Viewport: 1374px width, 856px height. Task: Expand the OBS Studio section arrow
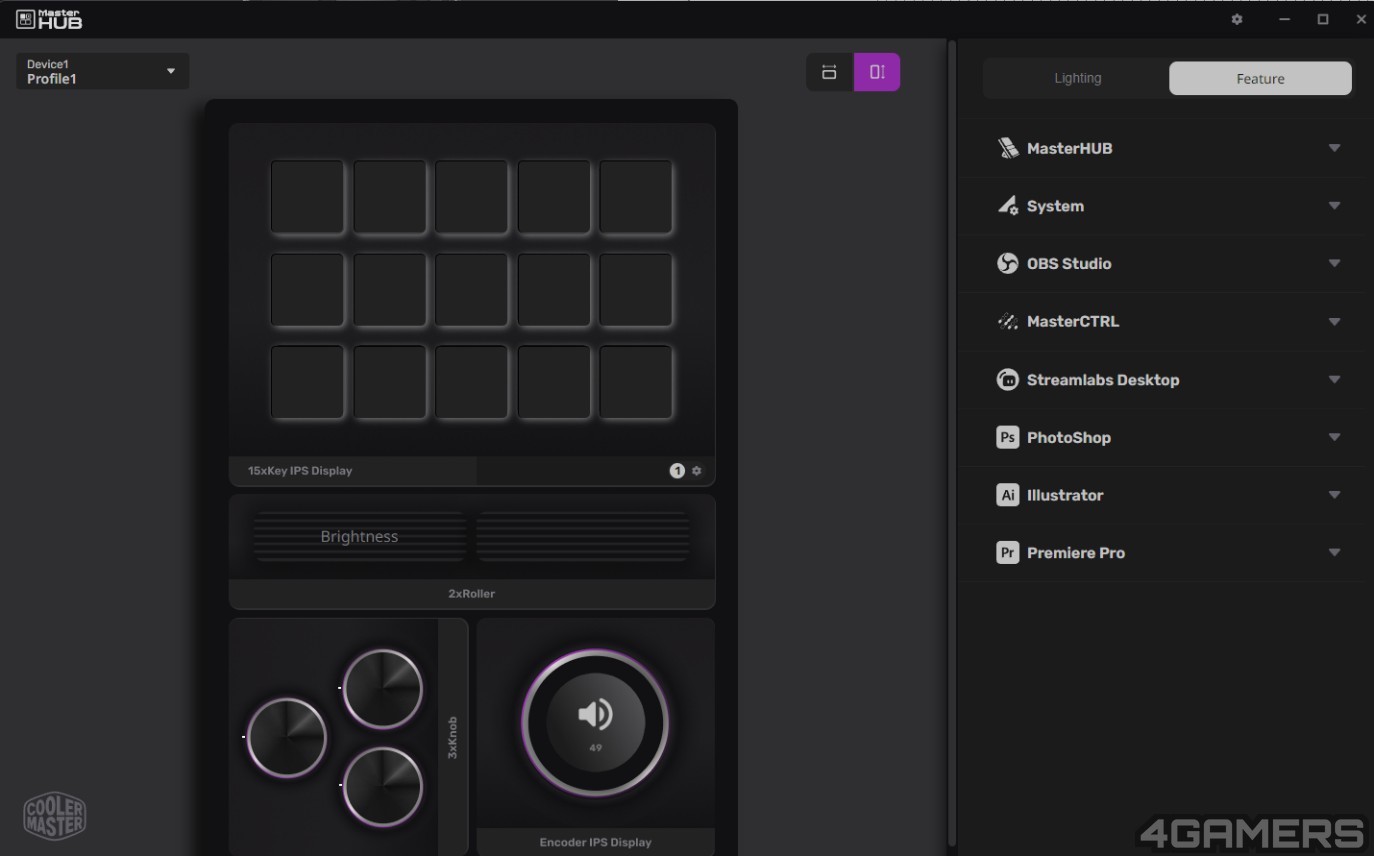coord(1334,263)
